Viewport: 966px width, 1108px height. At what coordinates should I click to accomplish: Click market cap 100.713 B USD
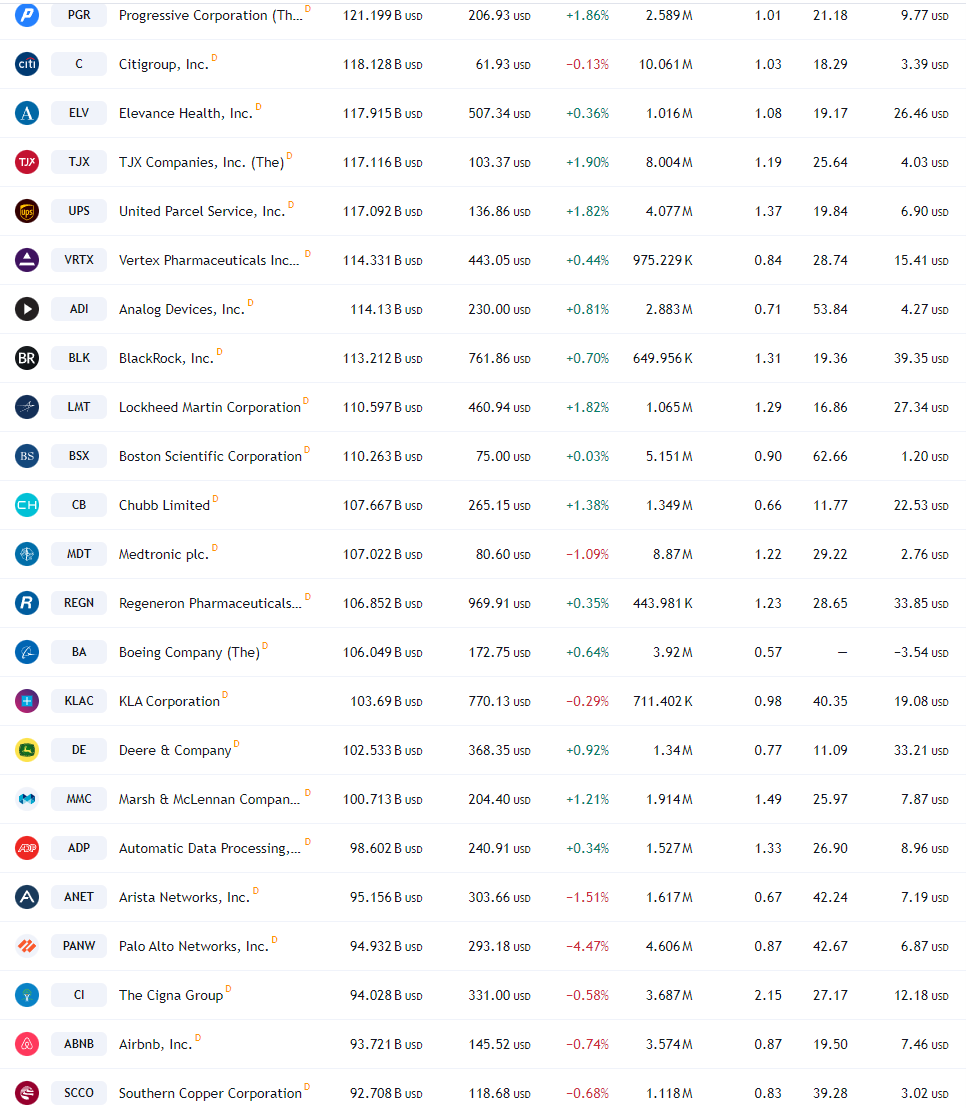[382, 799]
